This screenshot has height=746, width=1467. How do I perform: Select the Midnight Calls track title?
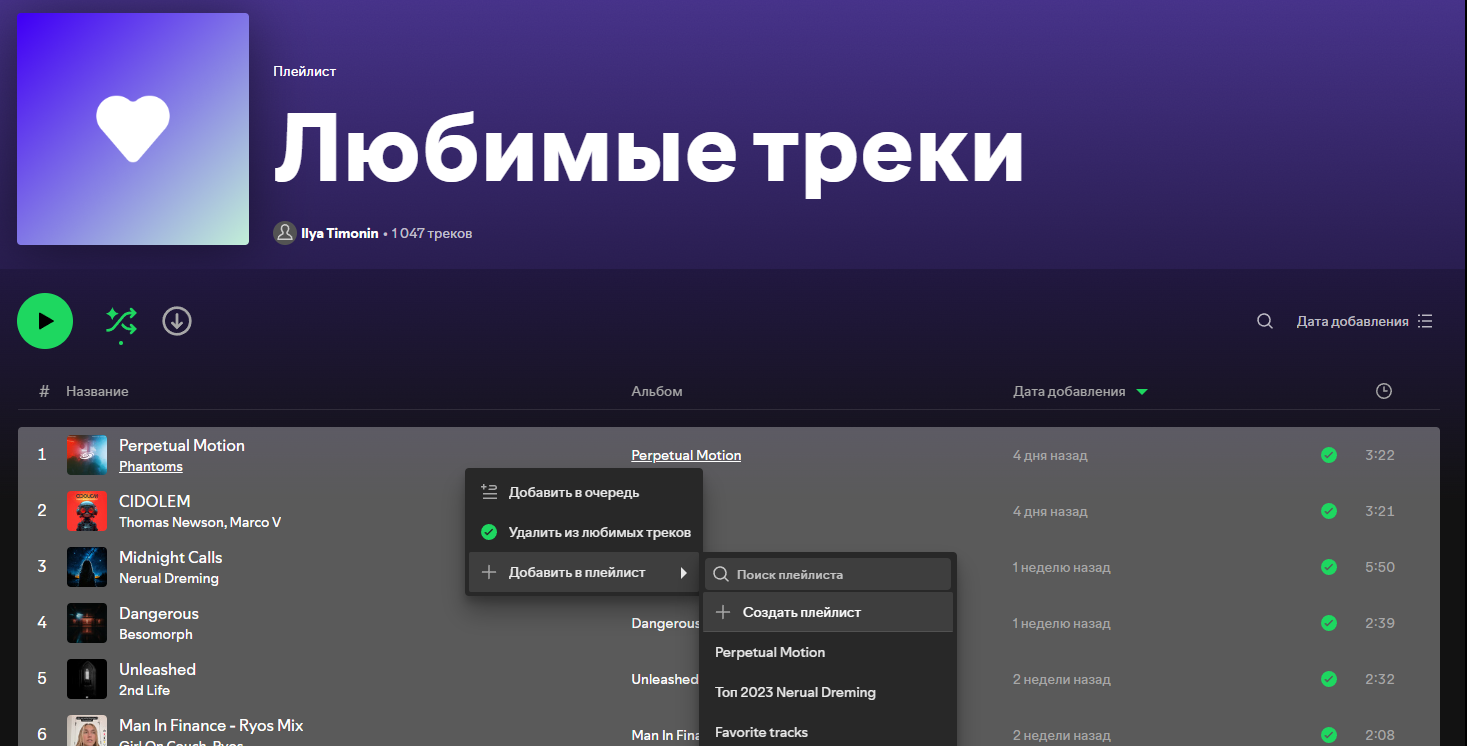[171, 557]
